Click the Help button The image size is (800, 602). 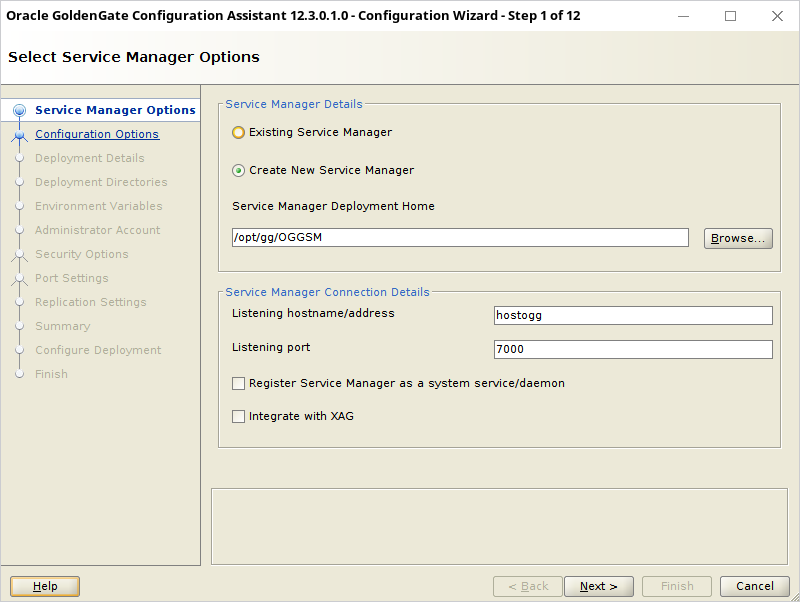coord(45,586)
